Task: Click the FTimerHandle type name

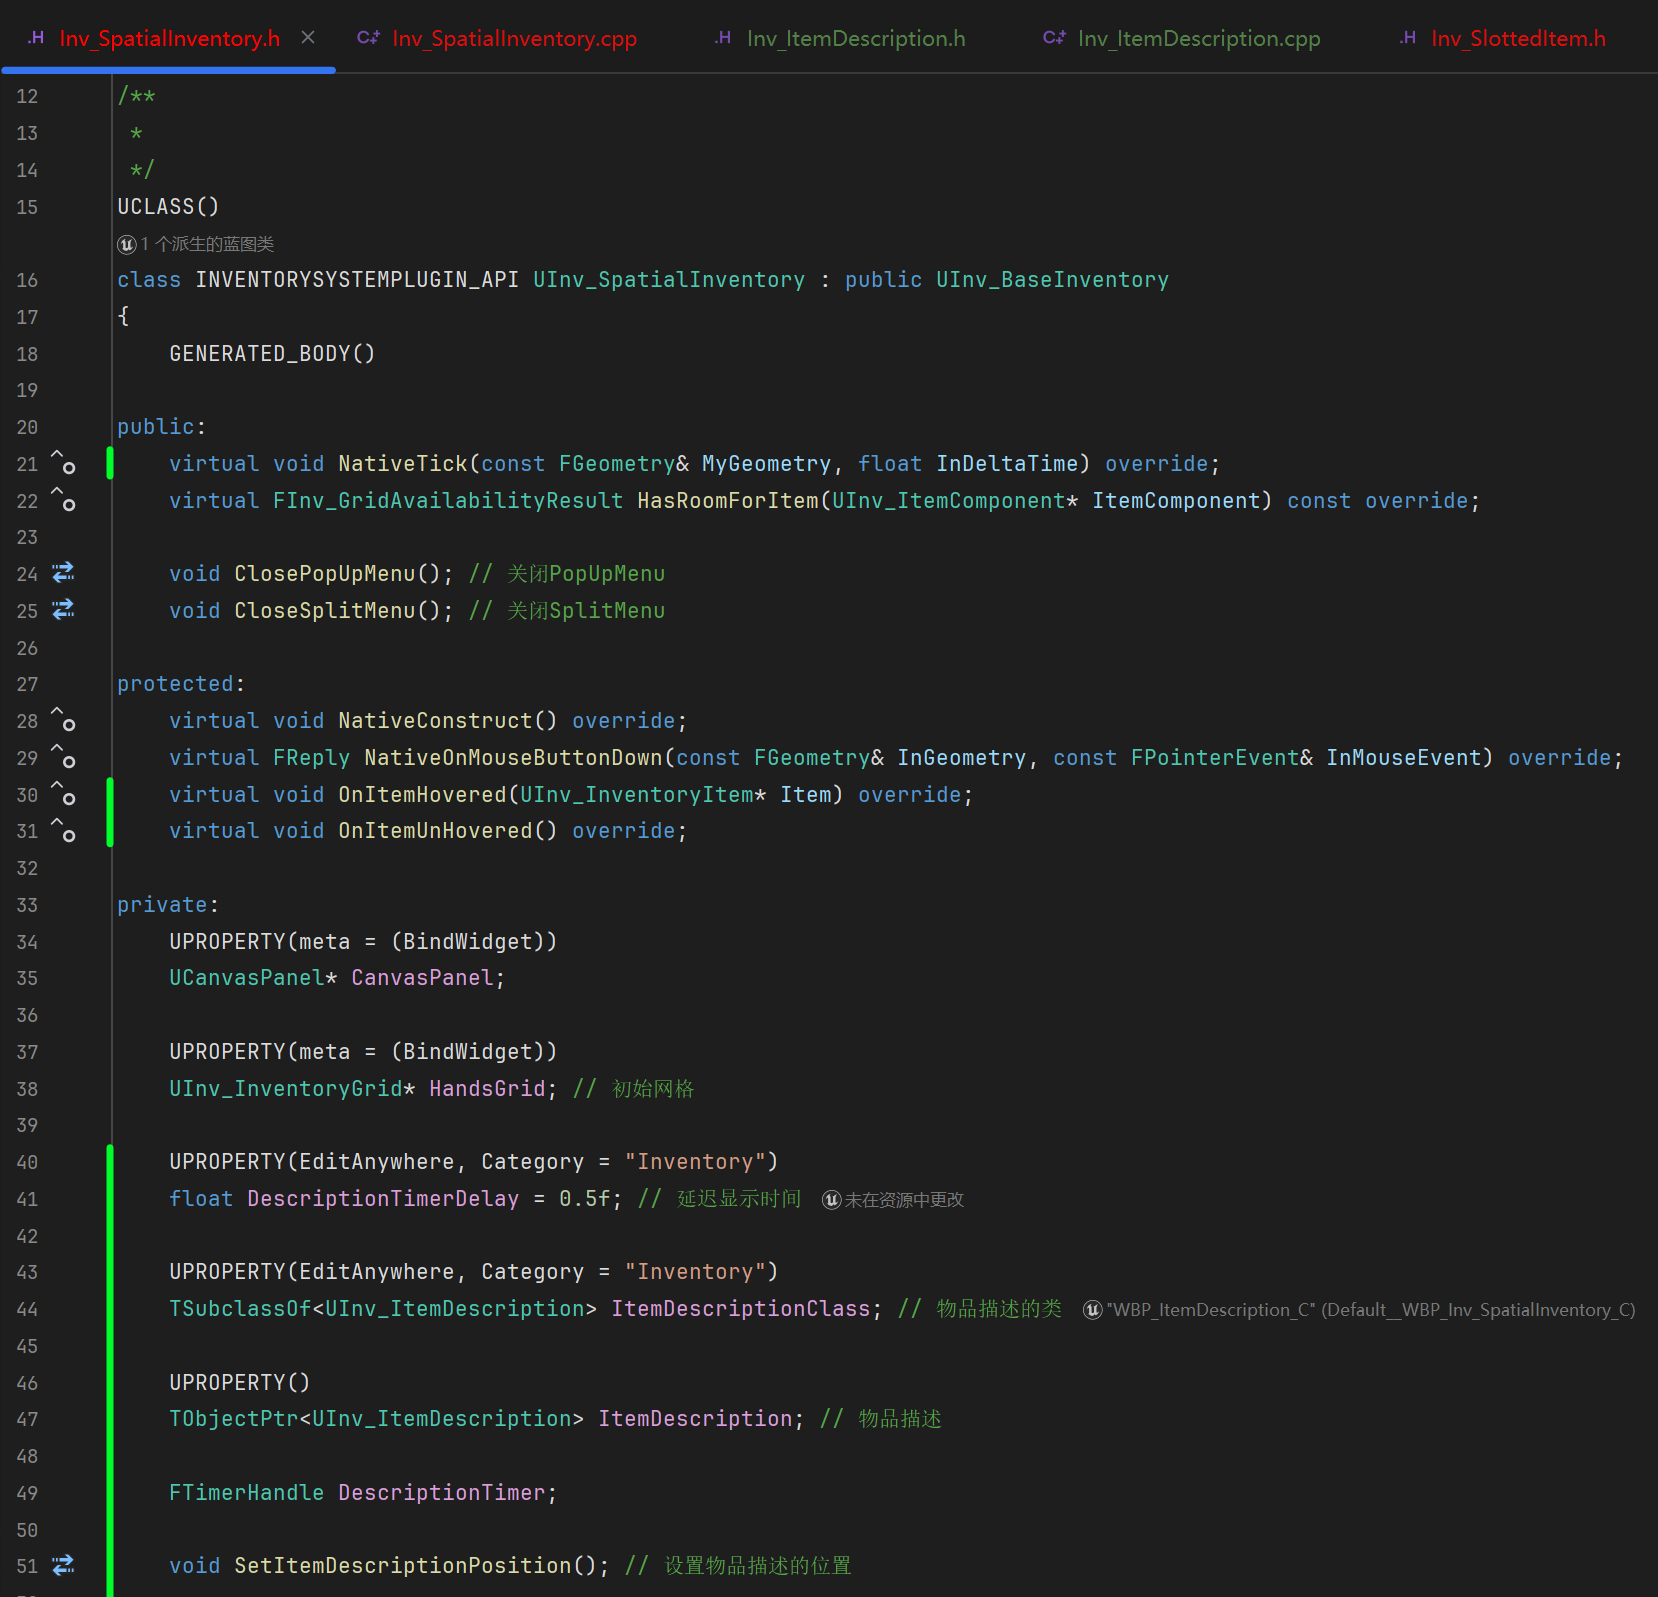Action: [247, 1492]
